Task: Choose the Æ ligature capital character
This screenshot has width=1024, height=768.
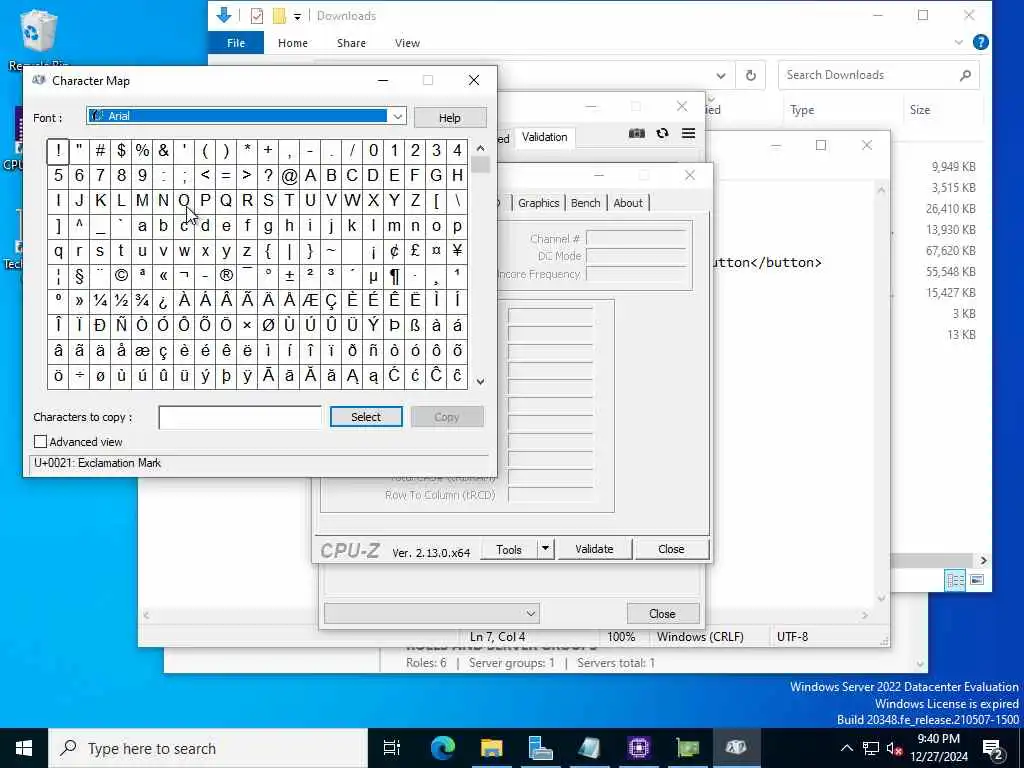Action: coord(310,300)
